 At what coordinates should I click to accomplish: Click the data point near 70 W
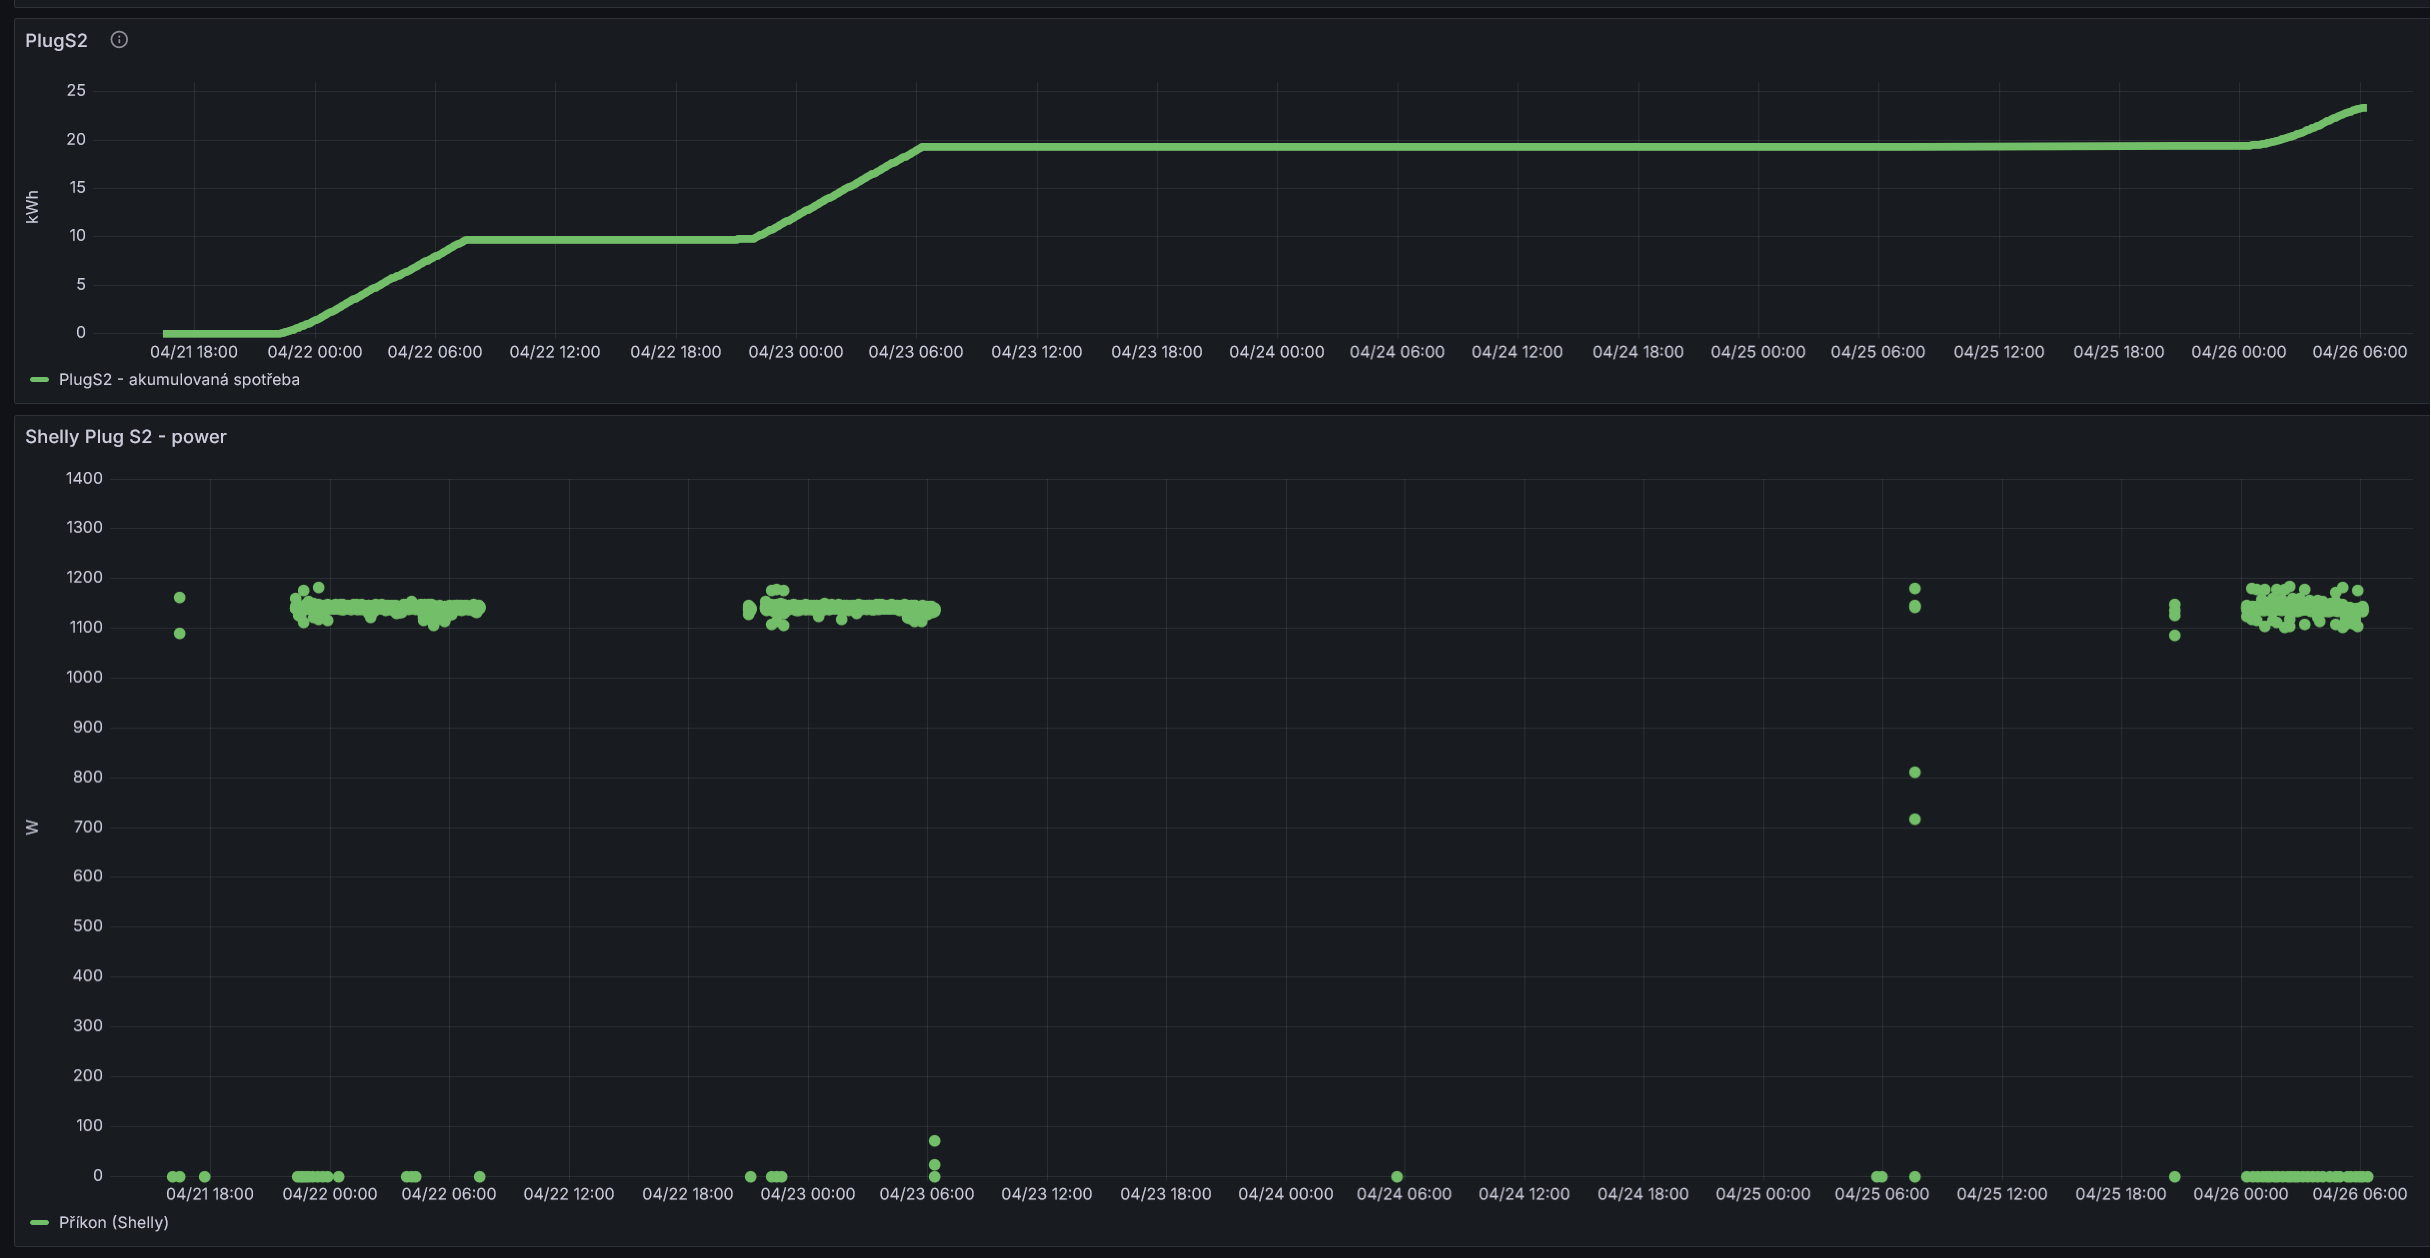pos(934,1141)
